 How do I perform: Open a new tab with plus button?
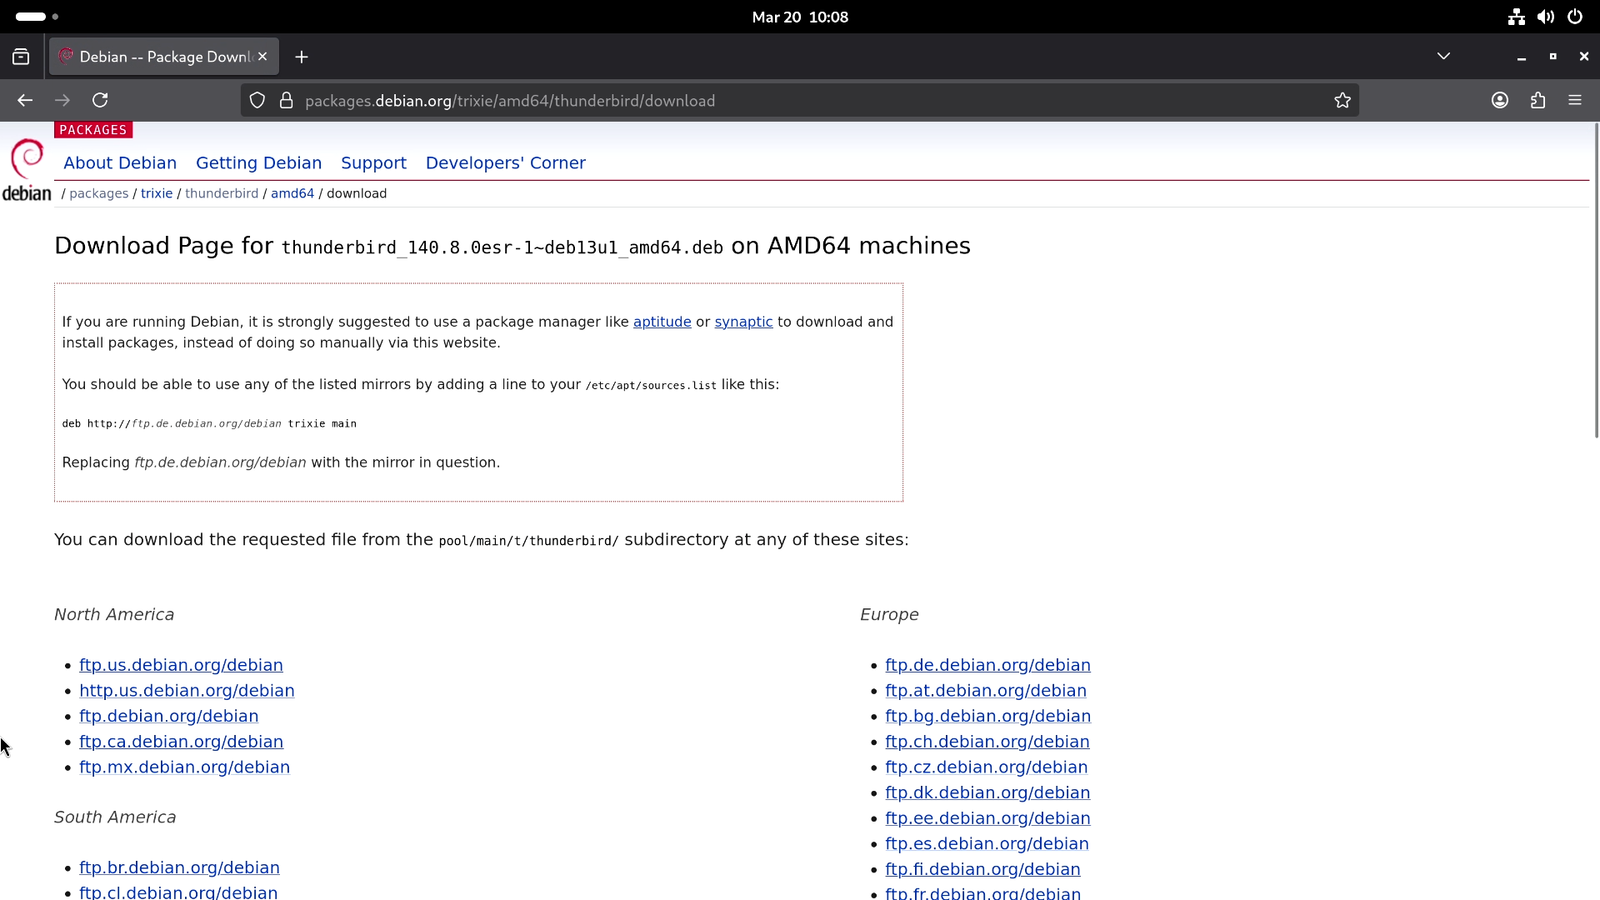coord(301,57)
